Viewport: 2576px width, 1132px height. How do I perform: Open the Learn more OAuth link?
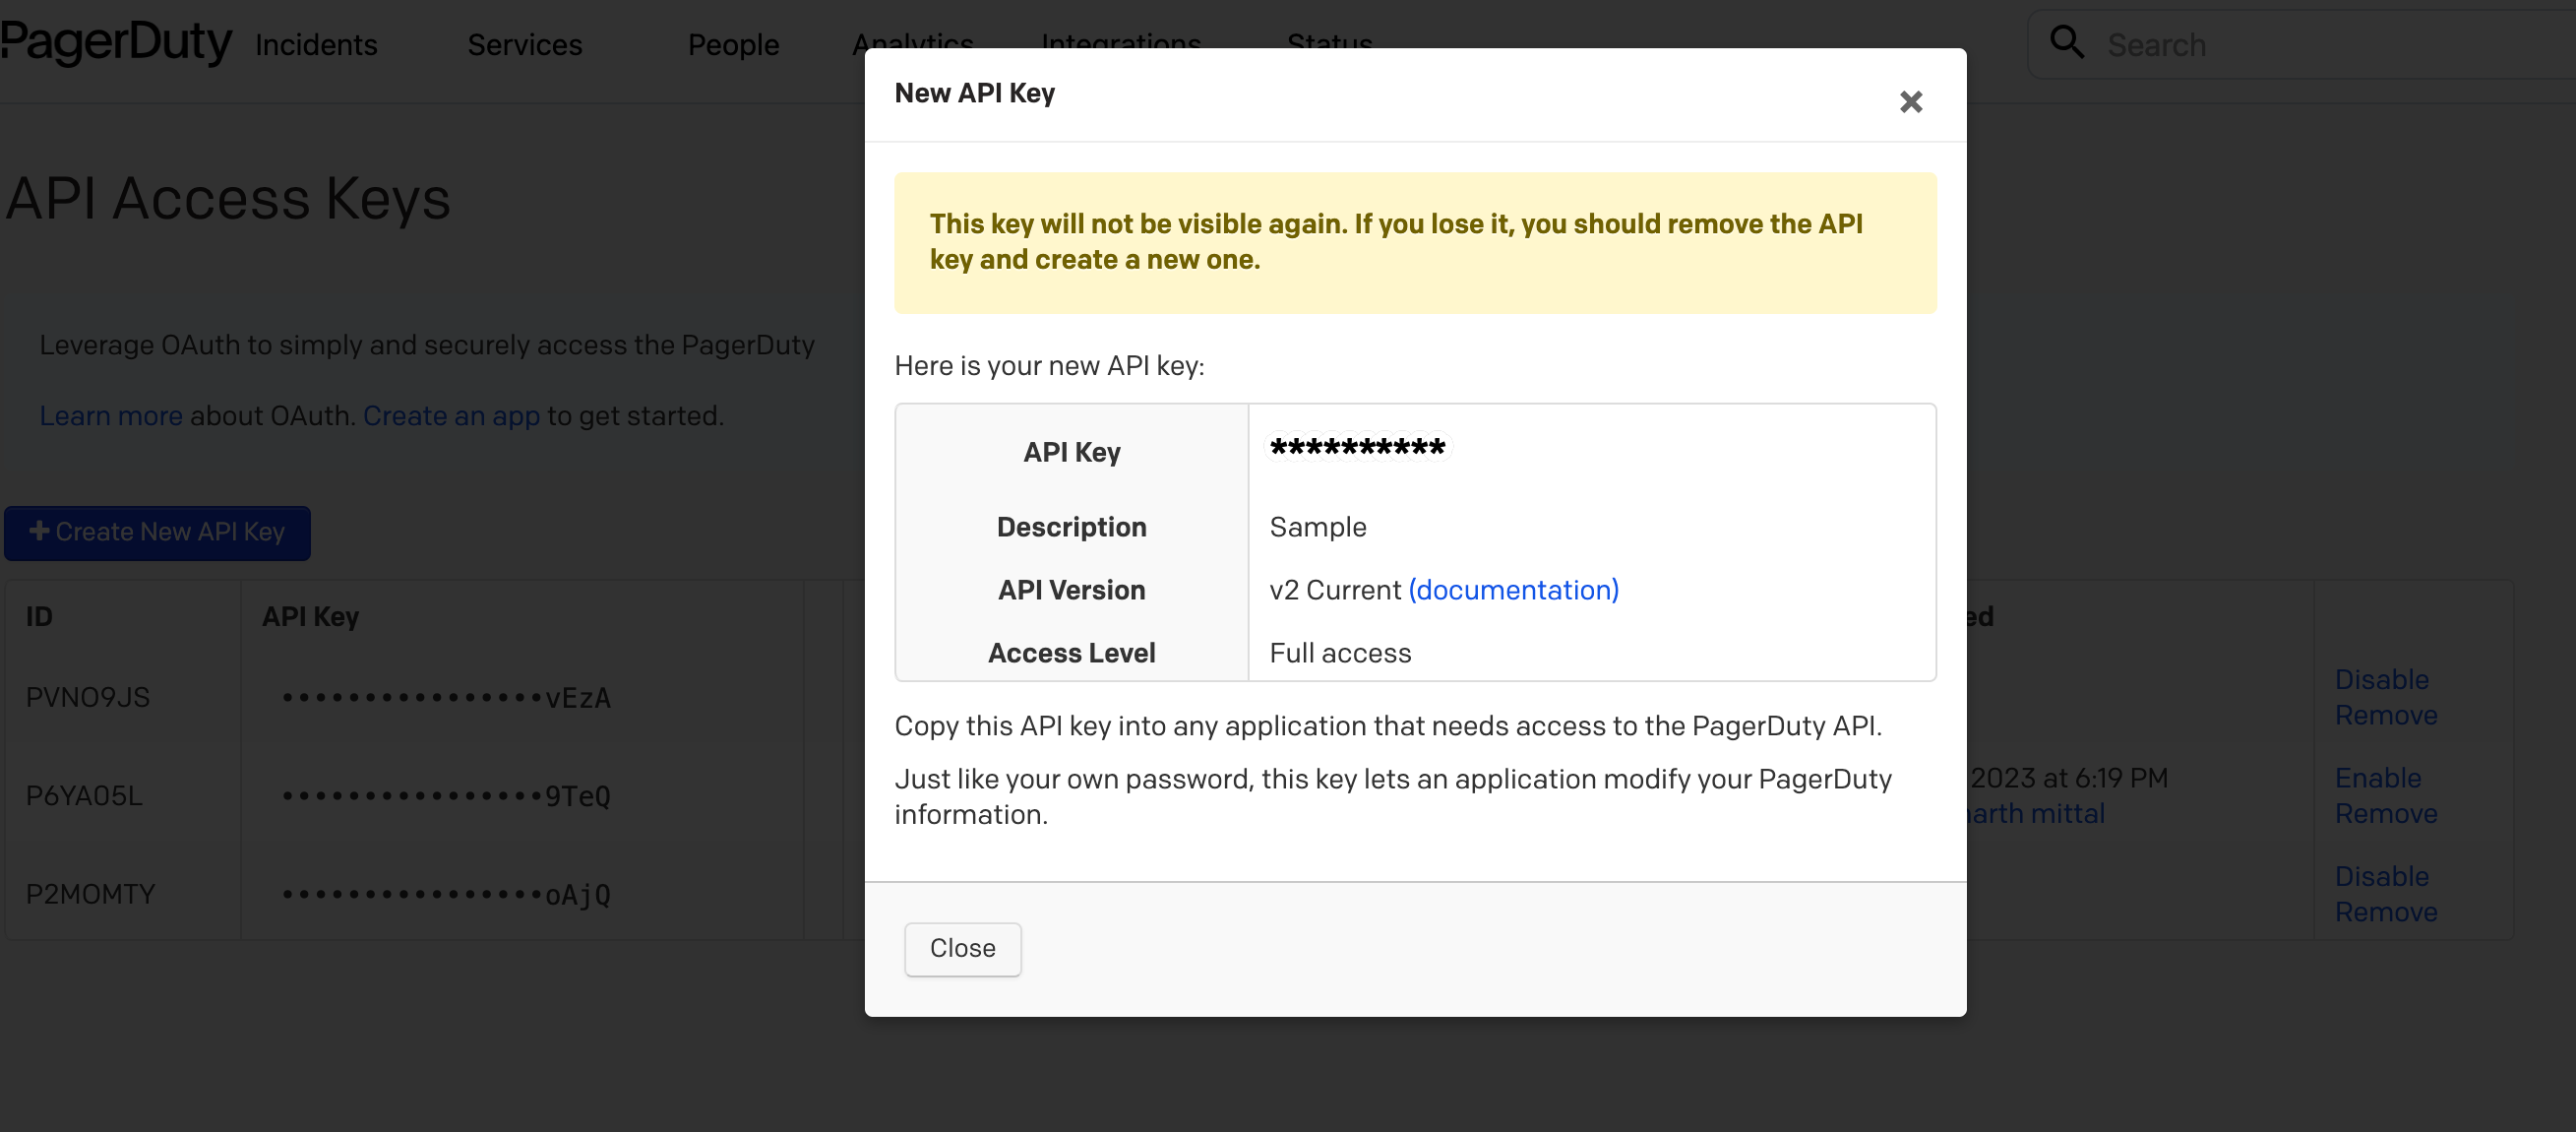tap(111, 416)
